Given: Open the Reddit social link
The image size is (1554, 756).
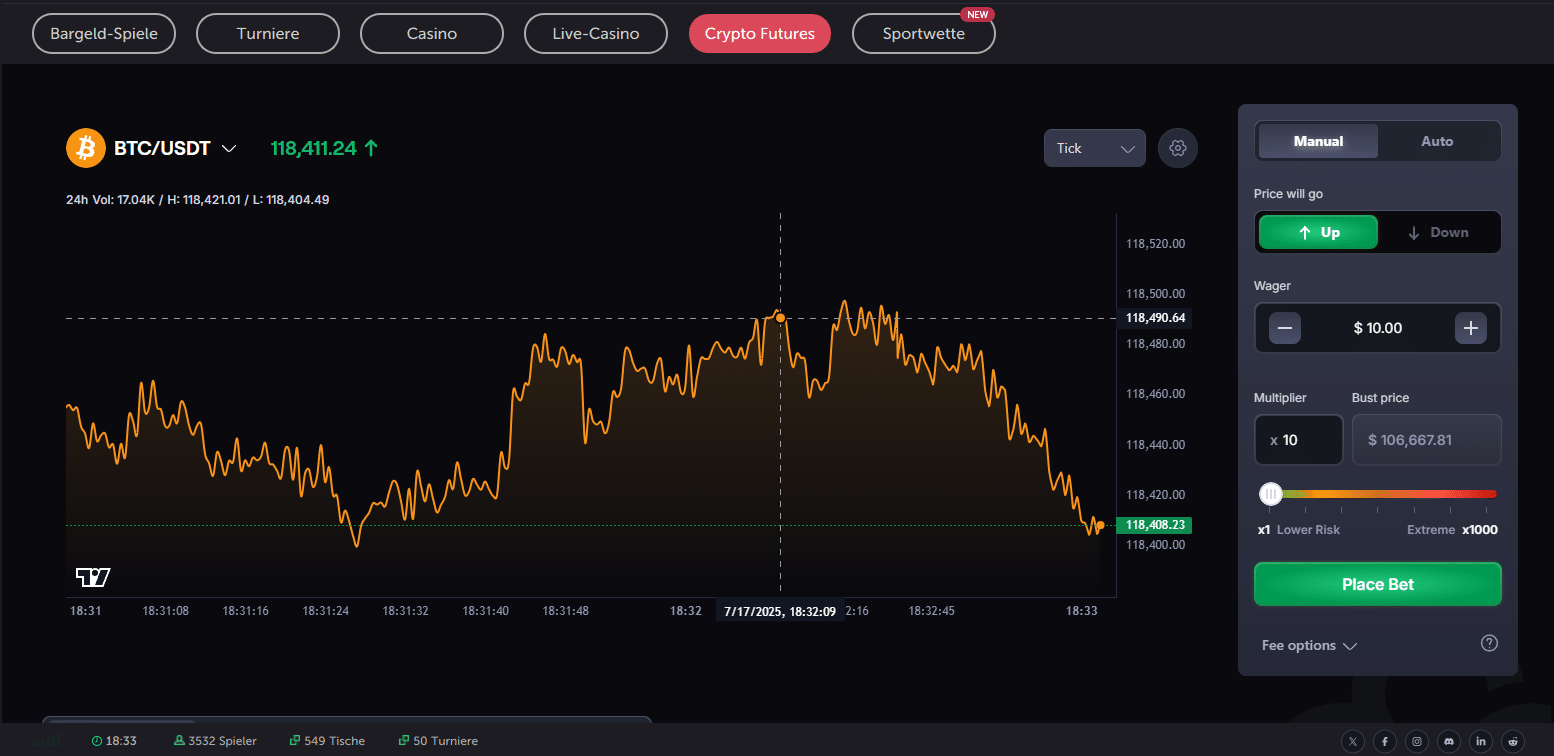Looking at the screenshot, I should (1512, 741).
